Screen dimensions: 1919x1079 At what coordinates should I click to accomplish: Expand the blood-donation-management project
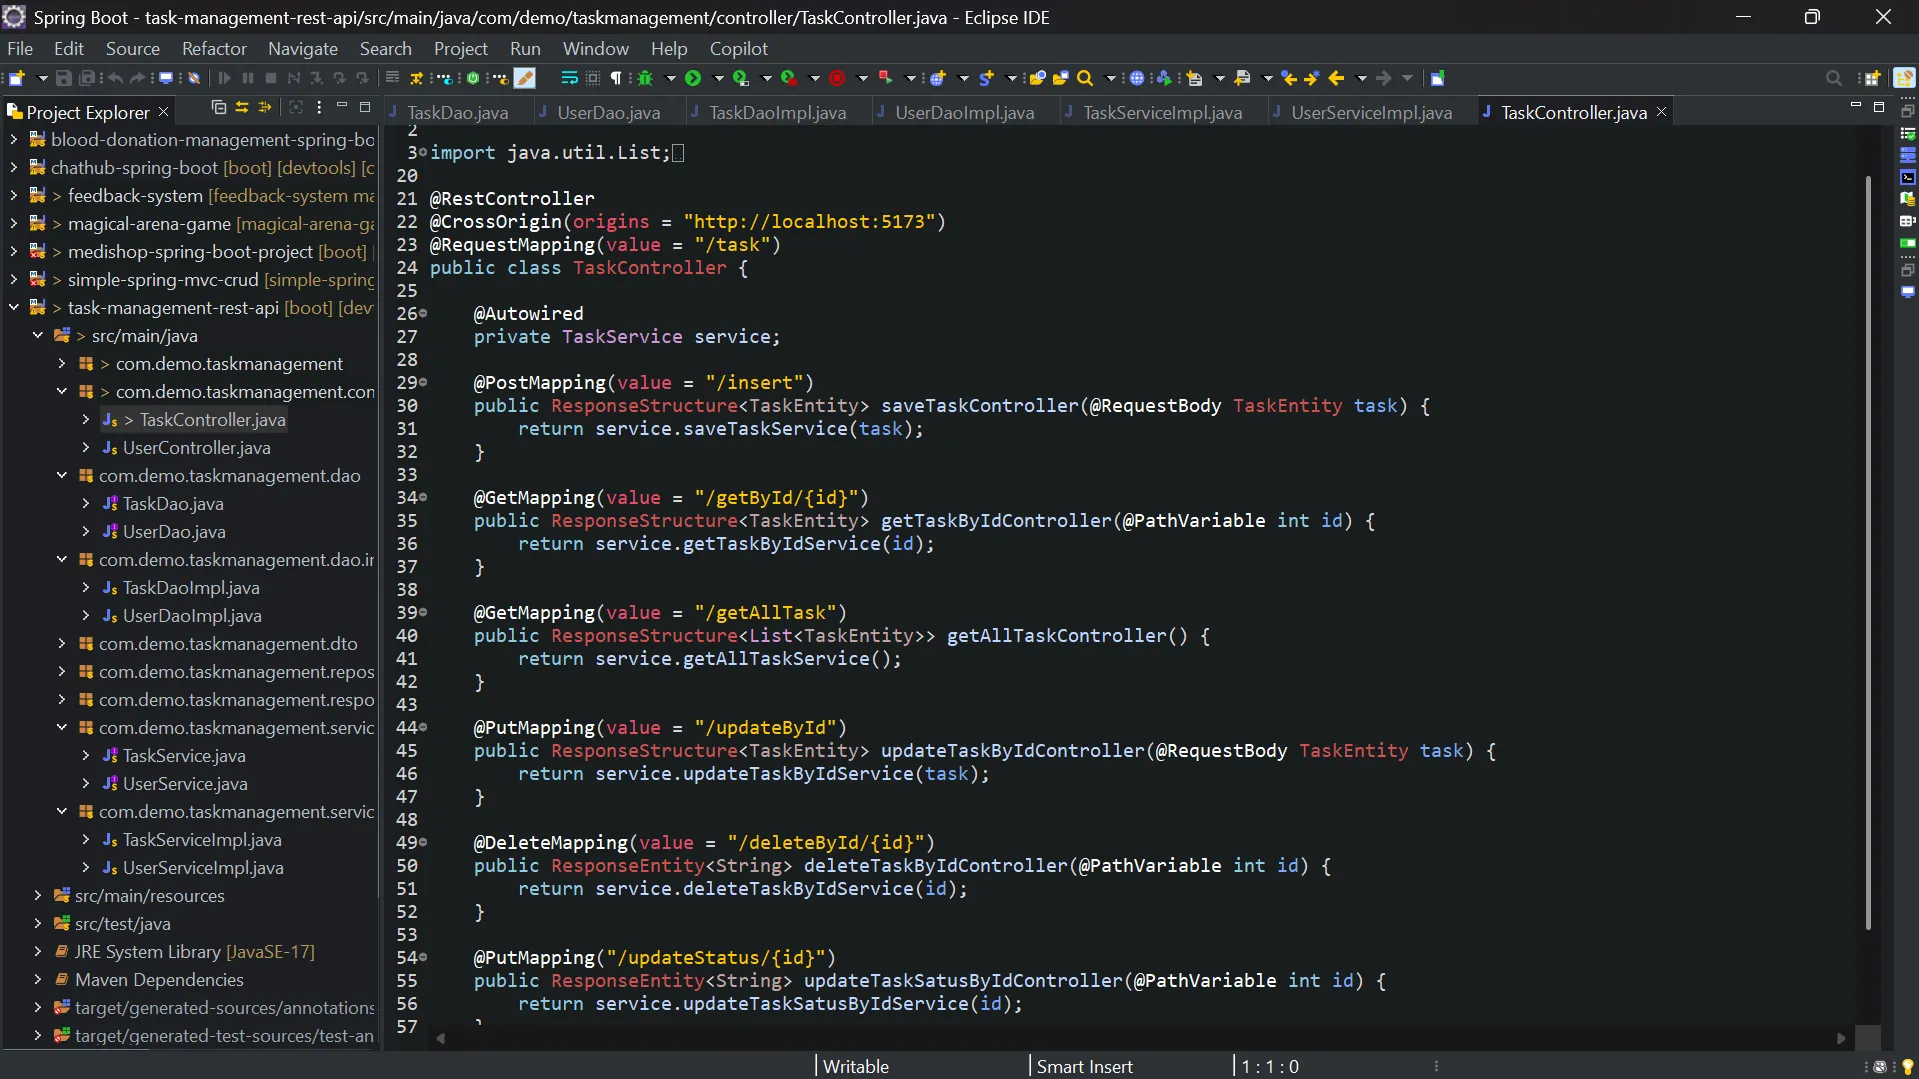pyautogui.click(x=14, y=140)
